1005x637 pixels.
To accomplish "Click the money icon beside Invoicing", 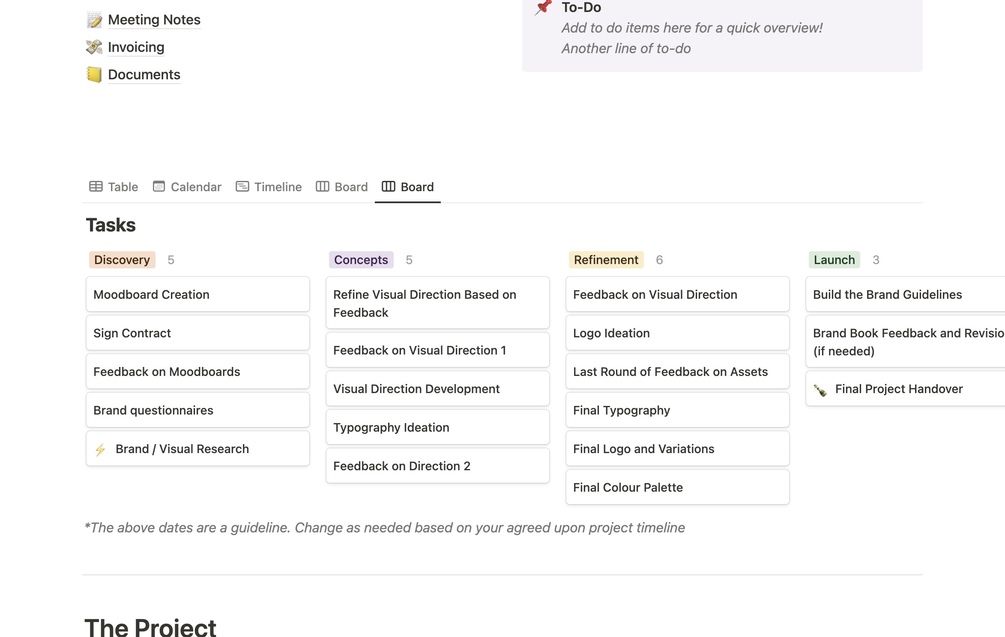I will (94, 47).
